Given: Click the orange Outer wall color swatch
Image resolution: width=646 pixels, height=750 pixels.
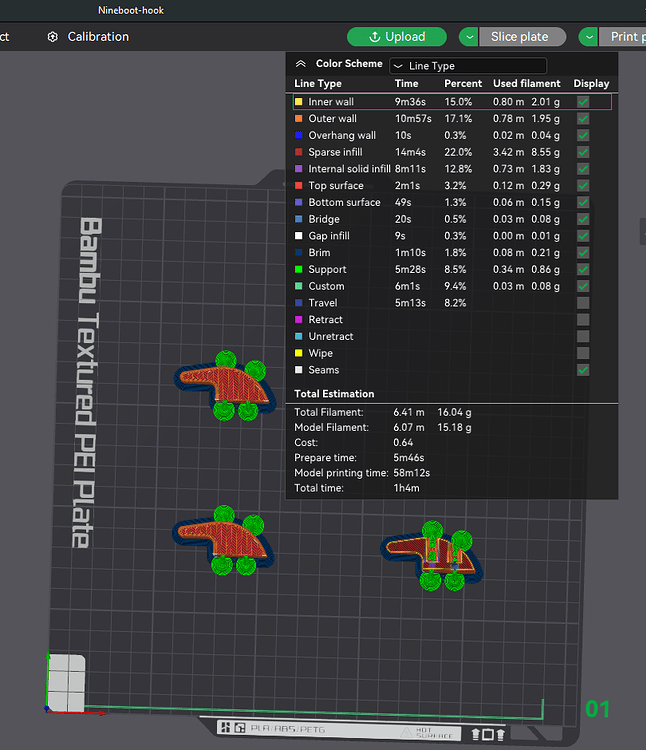Looking at the screenshot, I should point(298,119).
